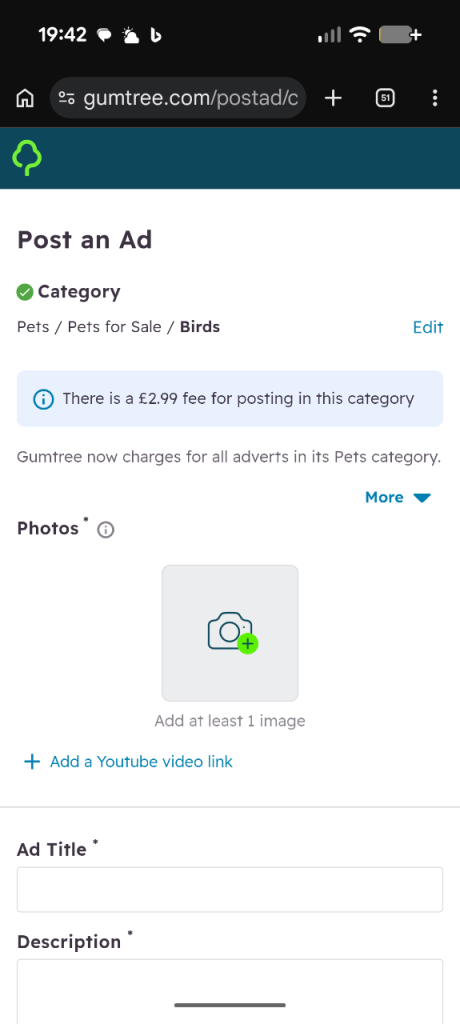Focus the Ad Title input field

230,889
